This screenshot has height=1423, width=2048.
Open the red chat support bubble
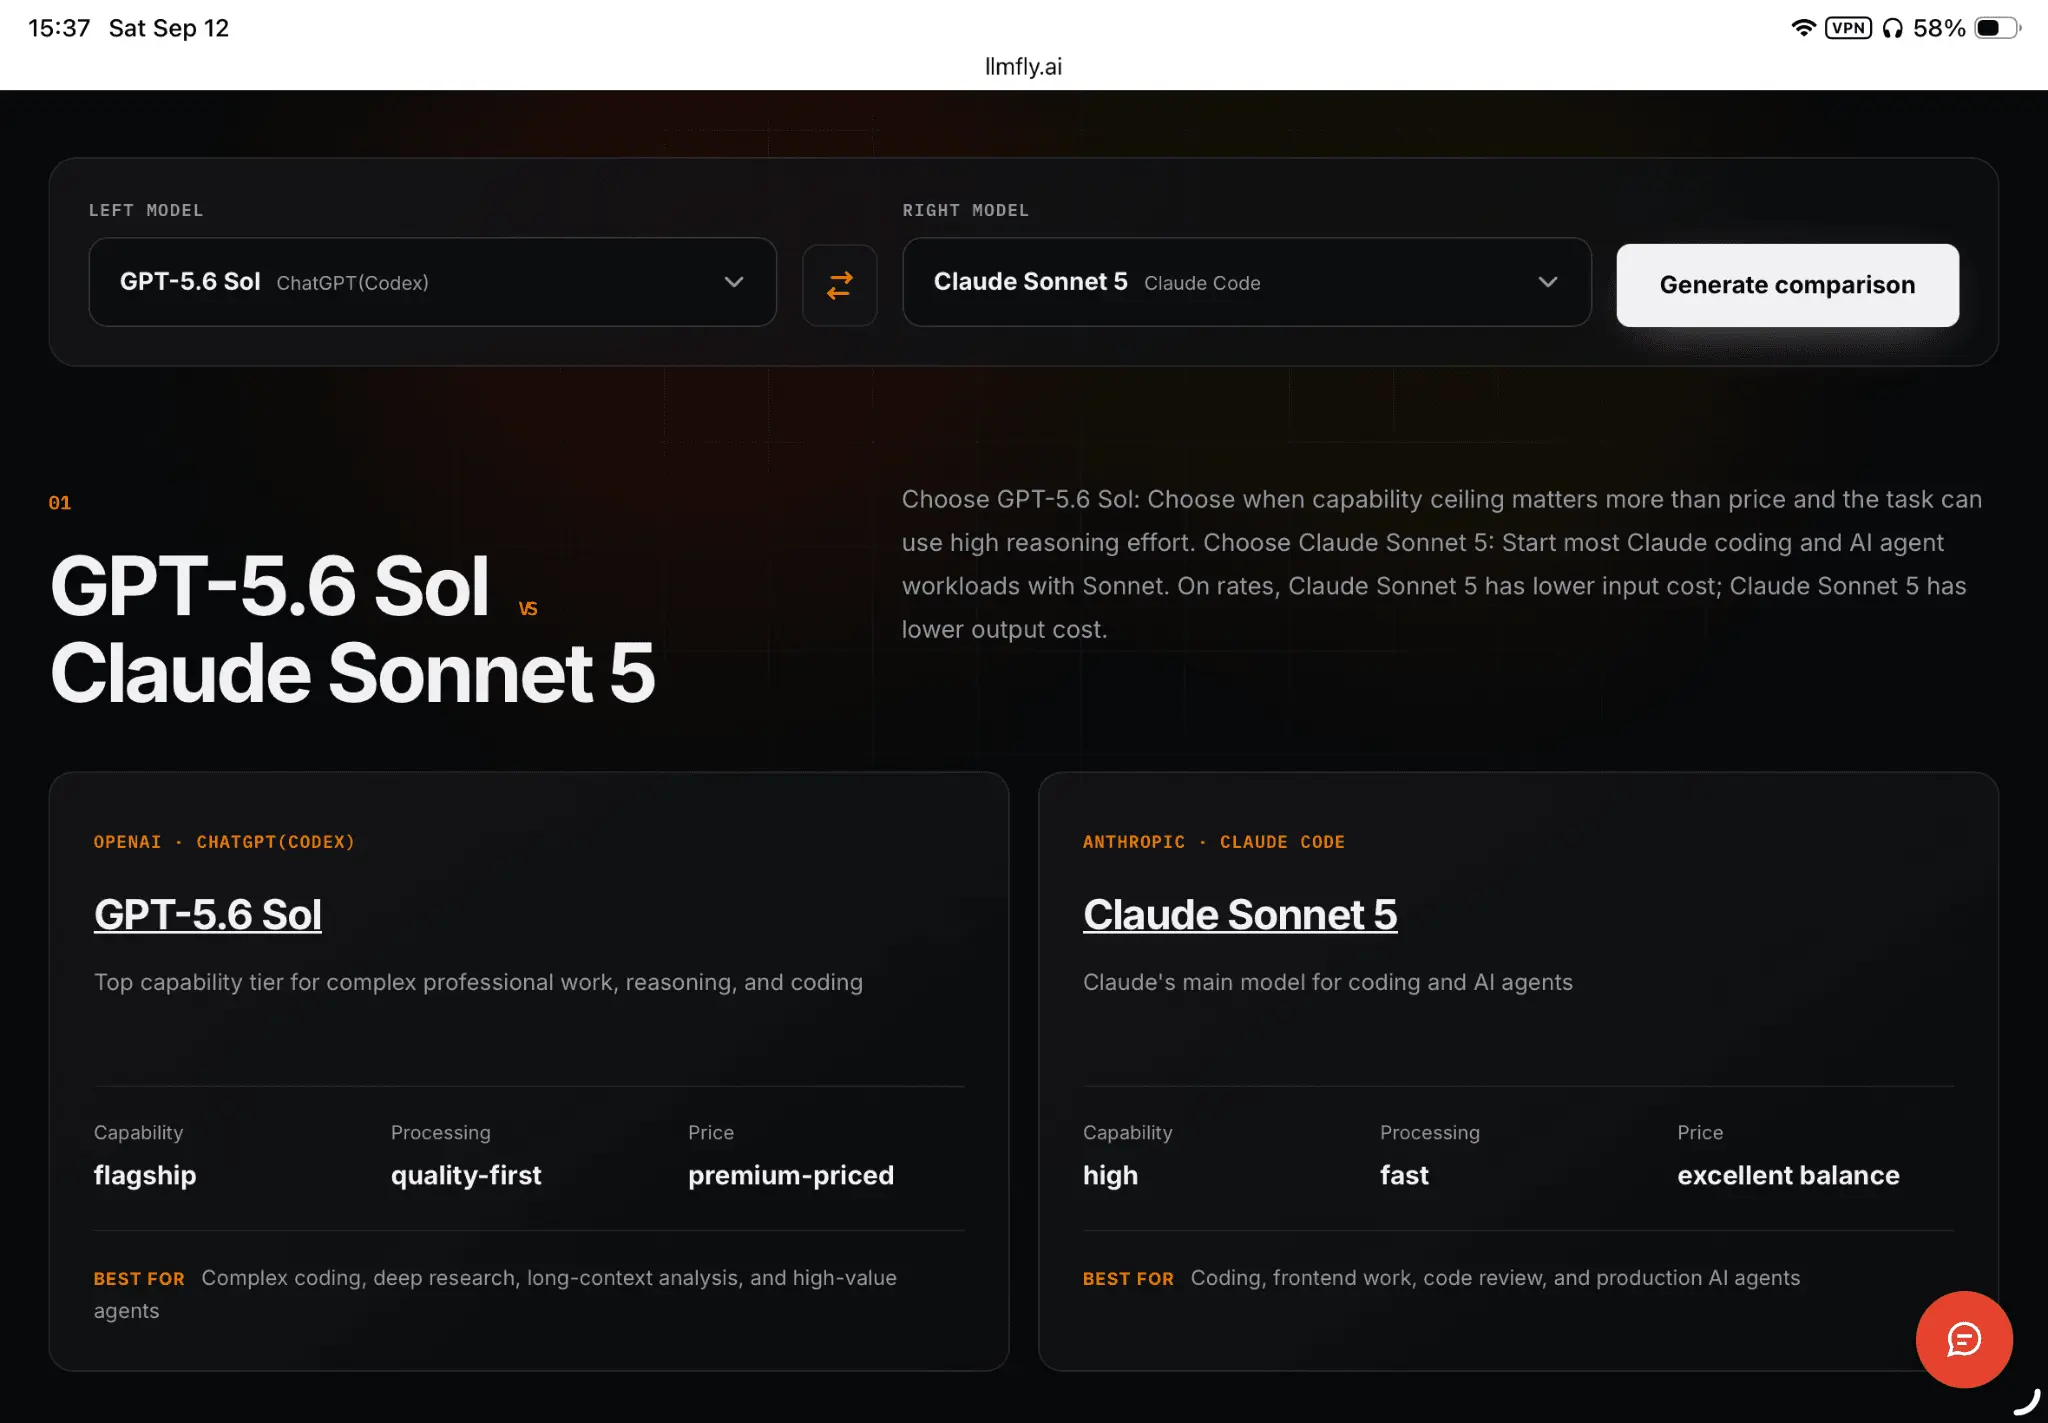point(1964,1339)
